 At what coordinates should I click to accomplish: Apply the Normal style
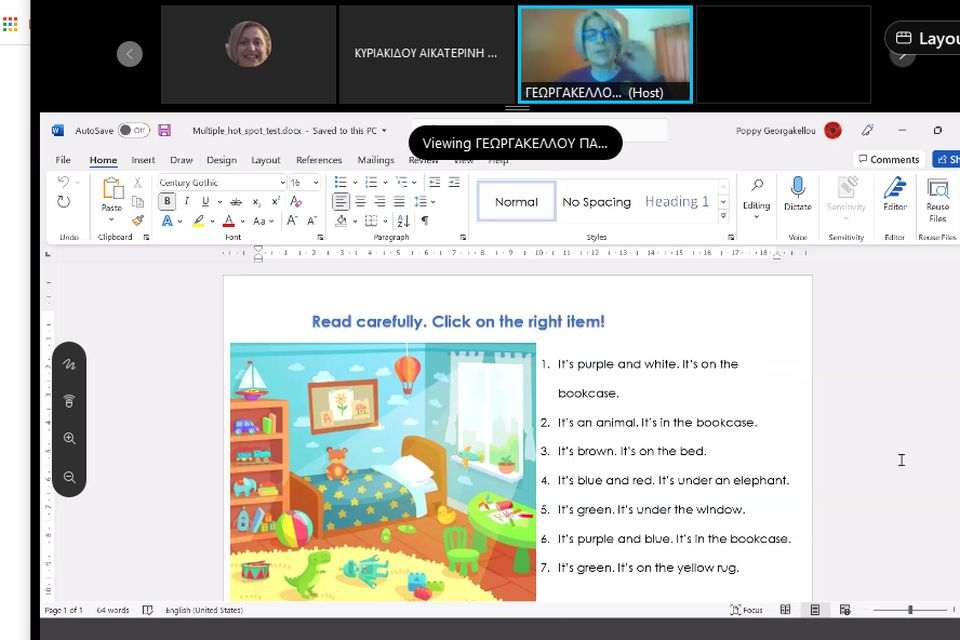click(516, 201)
